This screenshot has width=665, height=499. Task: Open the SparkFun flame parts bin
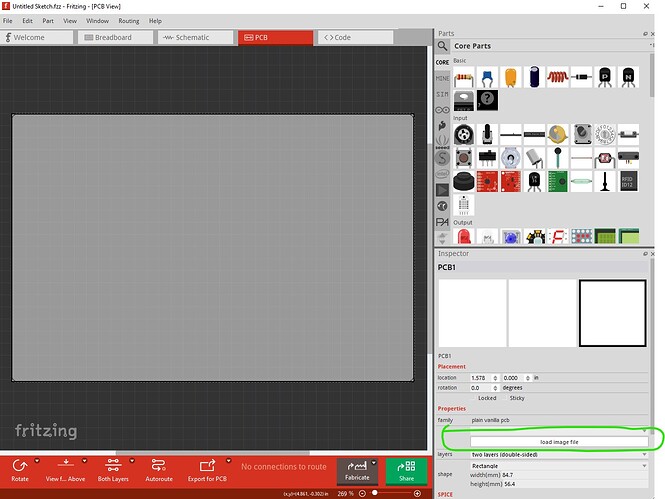tap(442, 125)
